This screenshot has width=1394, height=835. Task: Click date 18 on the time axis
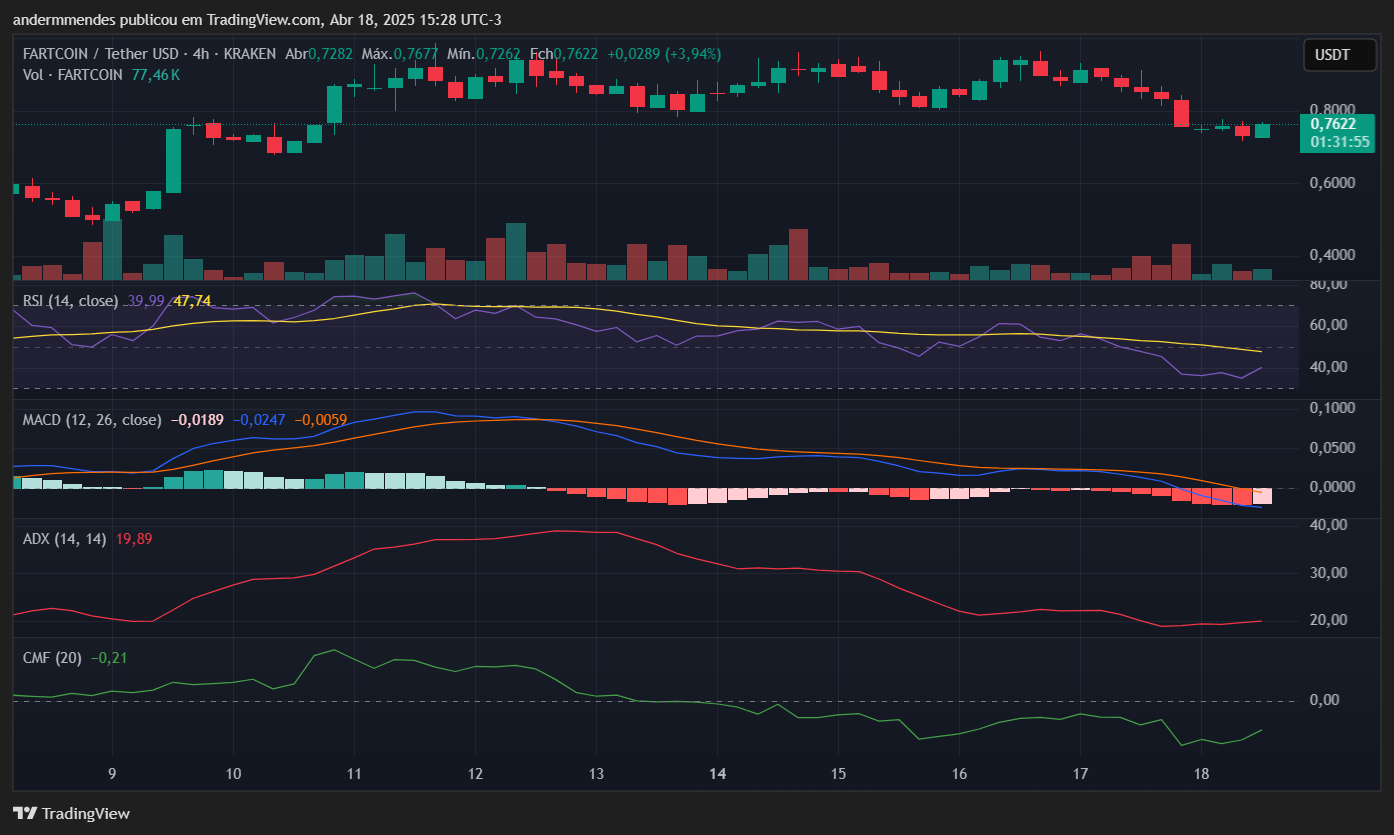(x=1202, y=774)
